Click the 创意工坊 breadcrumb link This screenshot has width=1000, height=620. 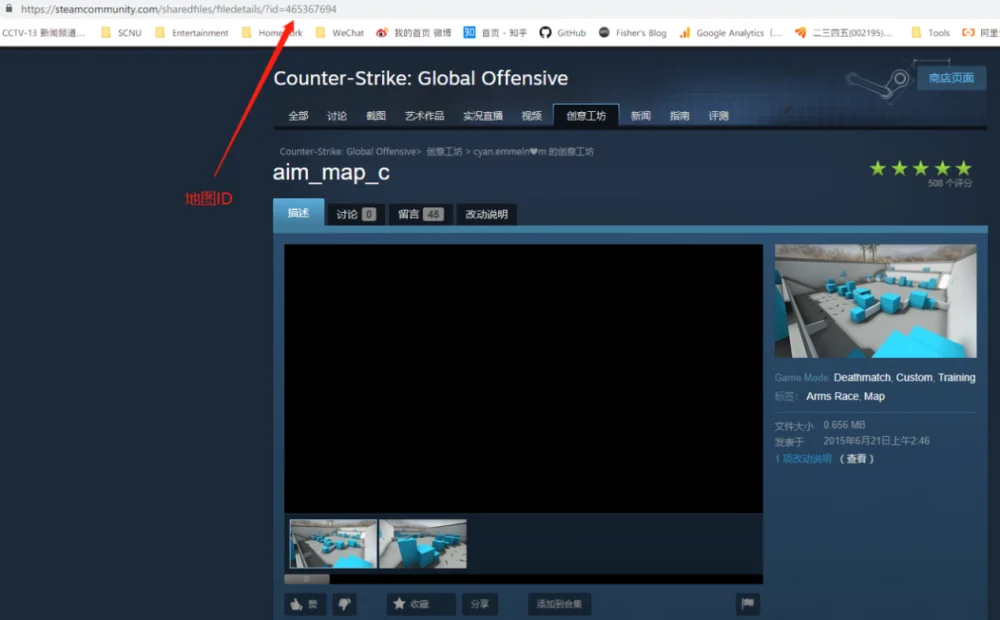click(444, 151)
